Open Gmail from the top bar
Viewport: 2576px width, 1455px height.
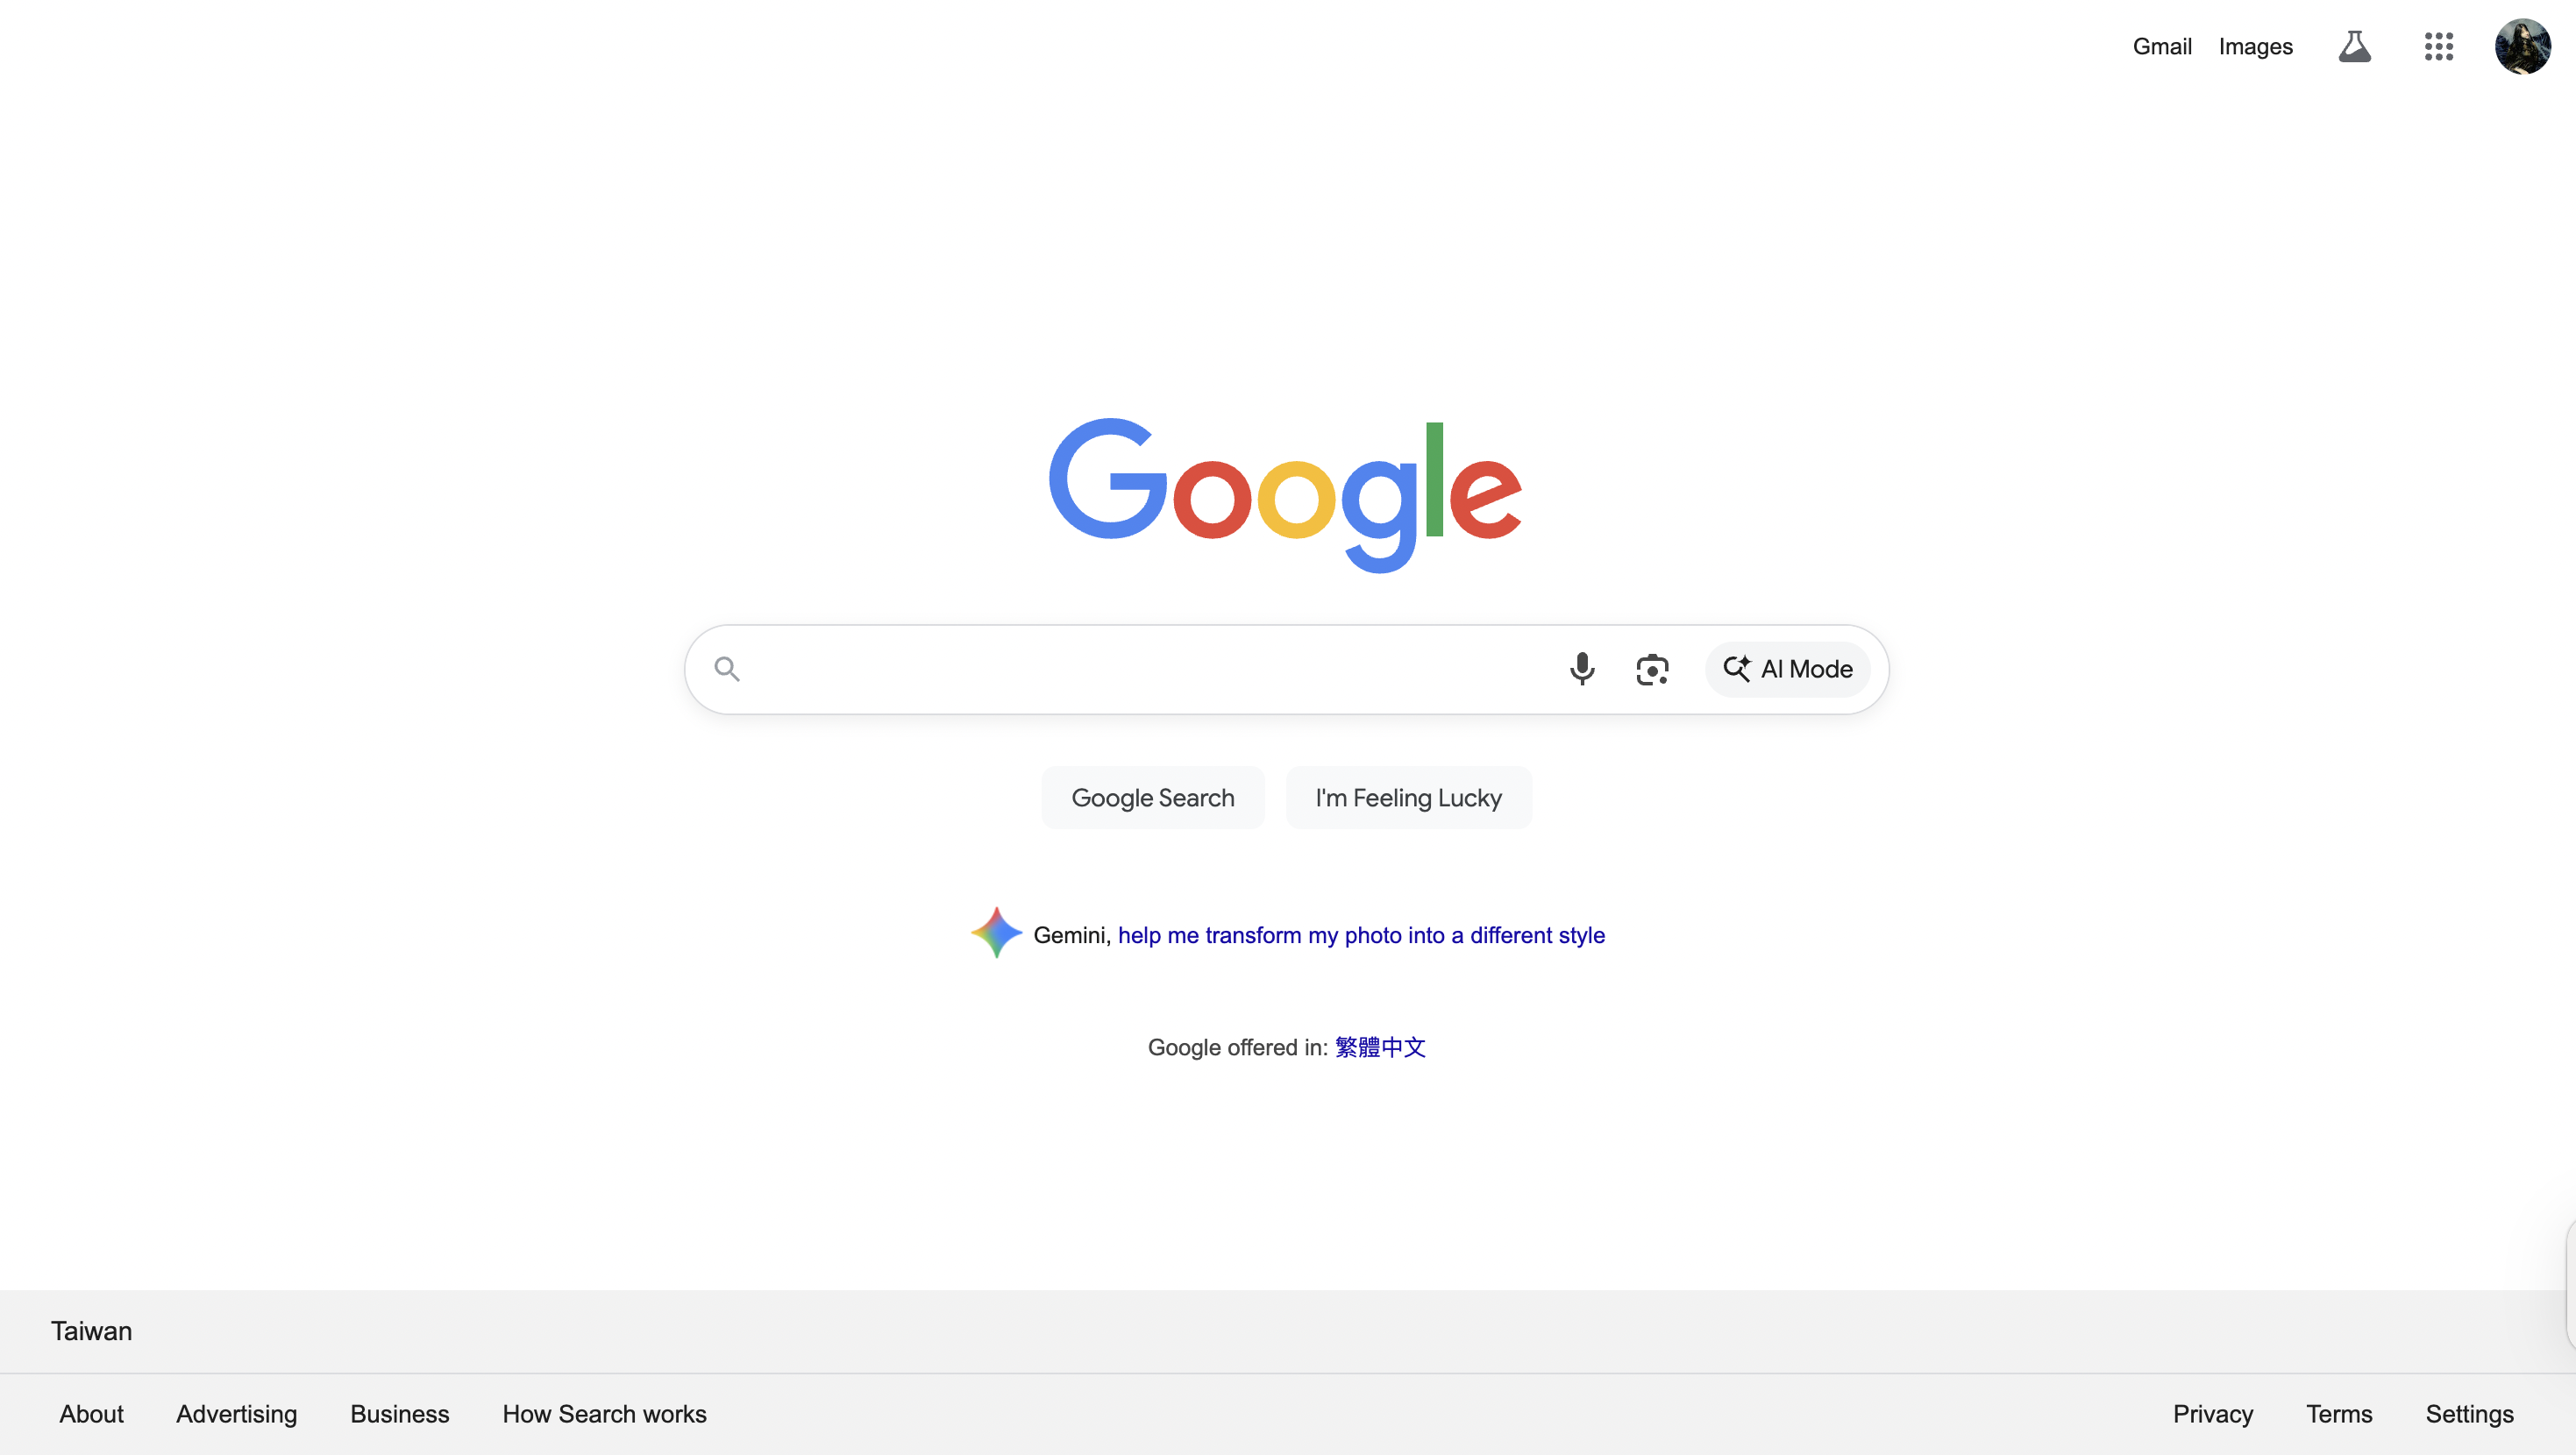pos(2162,47)
